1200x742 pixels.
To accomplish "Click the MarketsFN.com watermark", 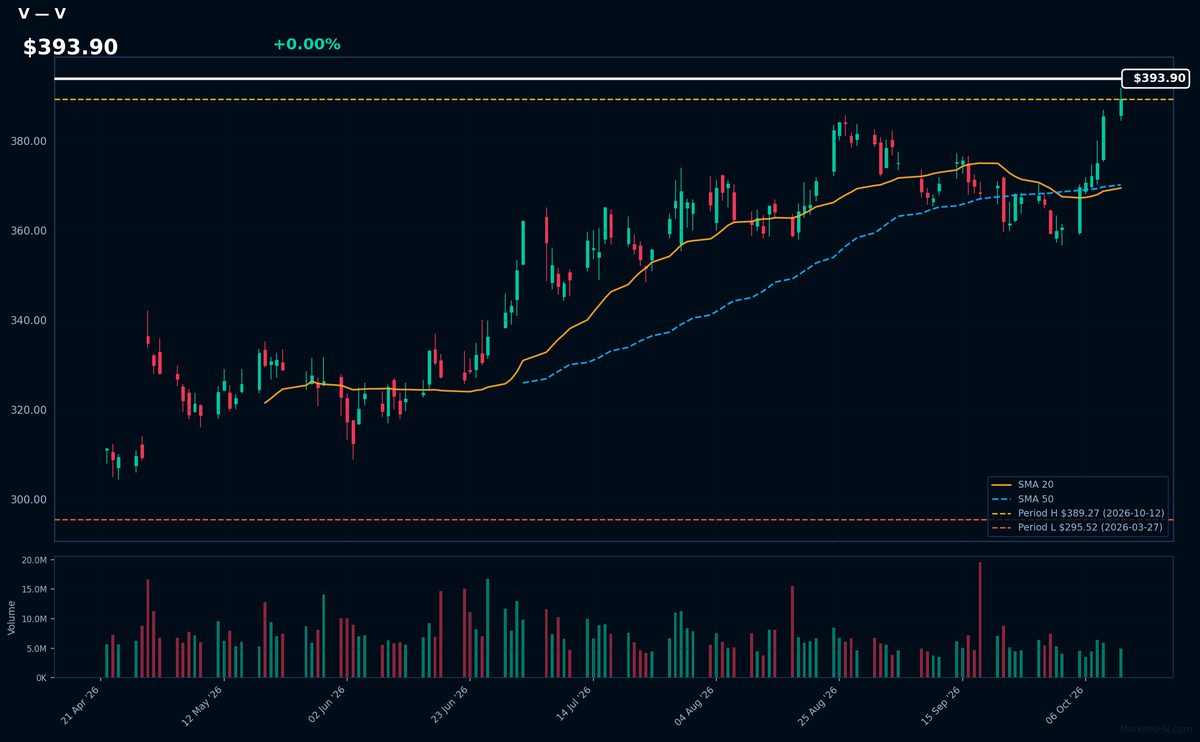I will pyautogui.click(x=1157, y=730).
